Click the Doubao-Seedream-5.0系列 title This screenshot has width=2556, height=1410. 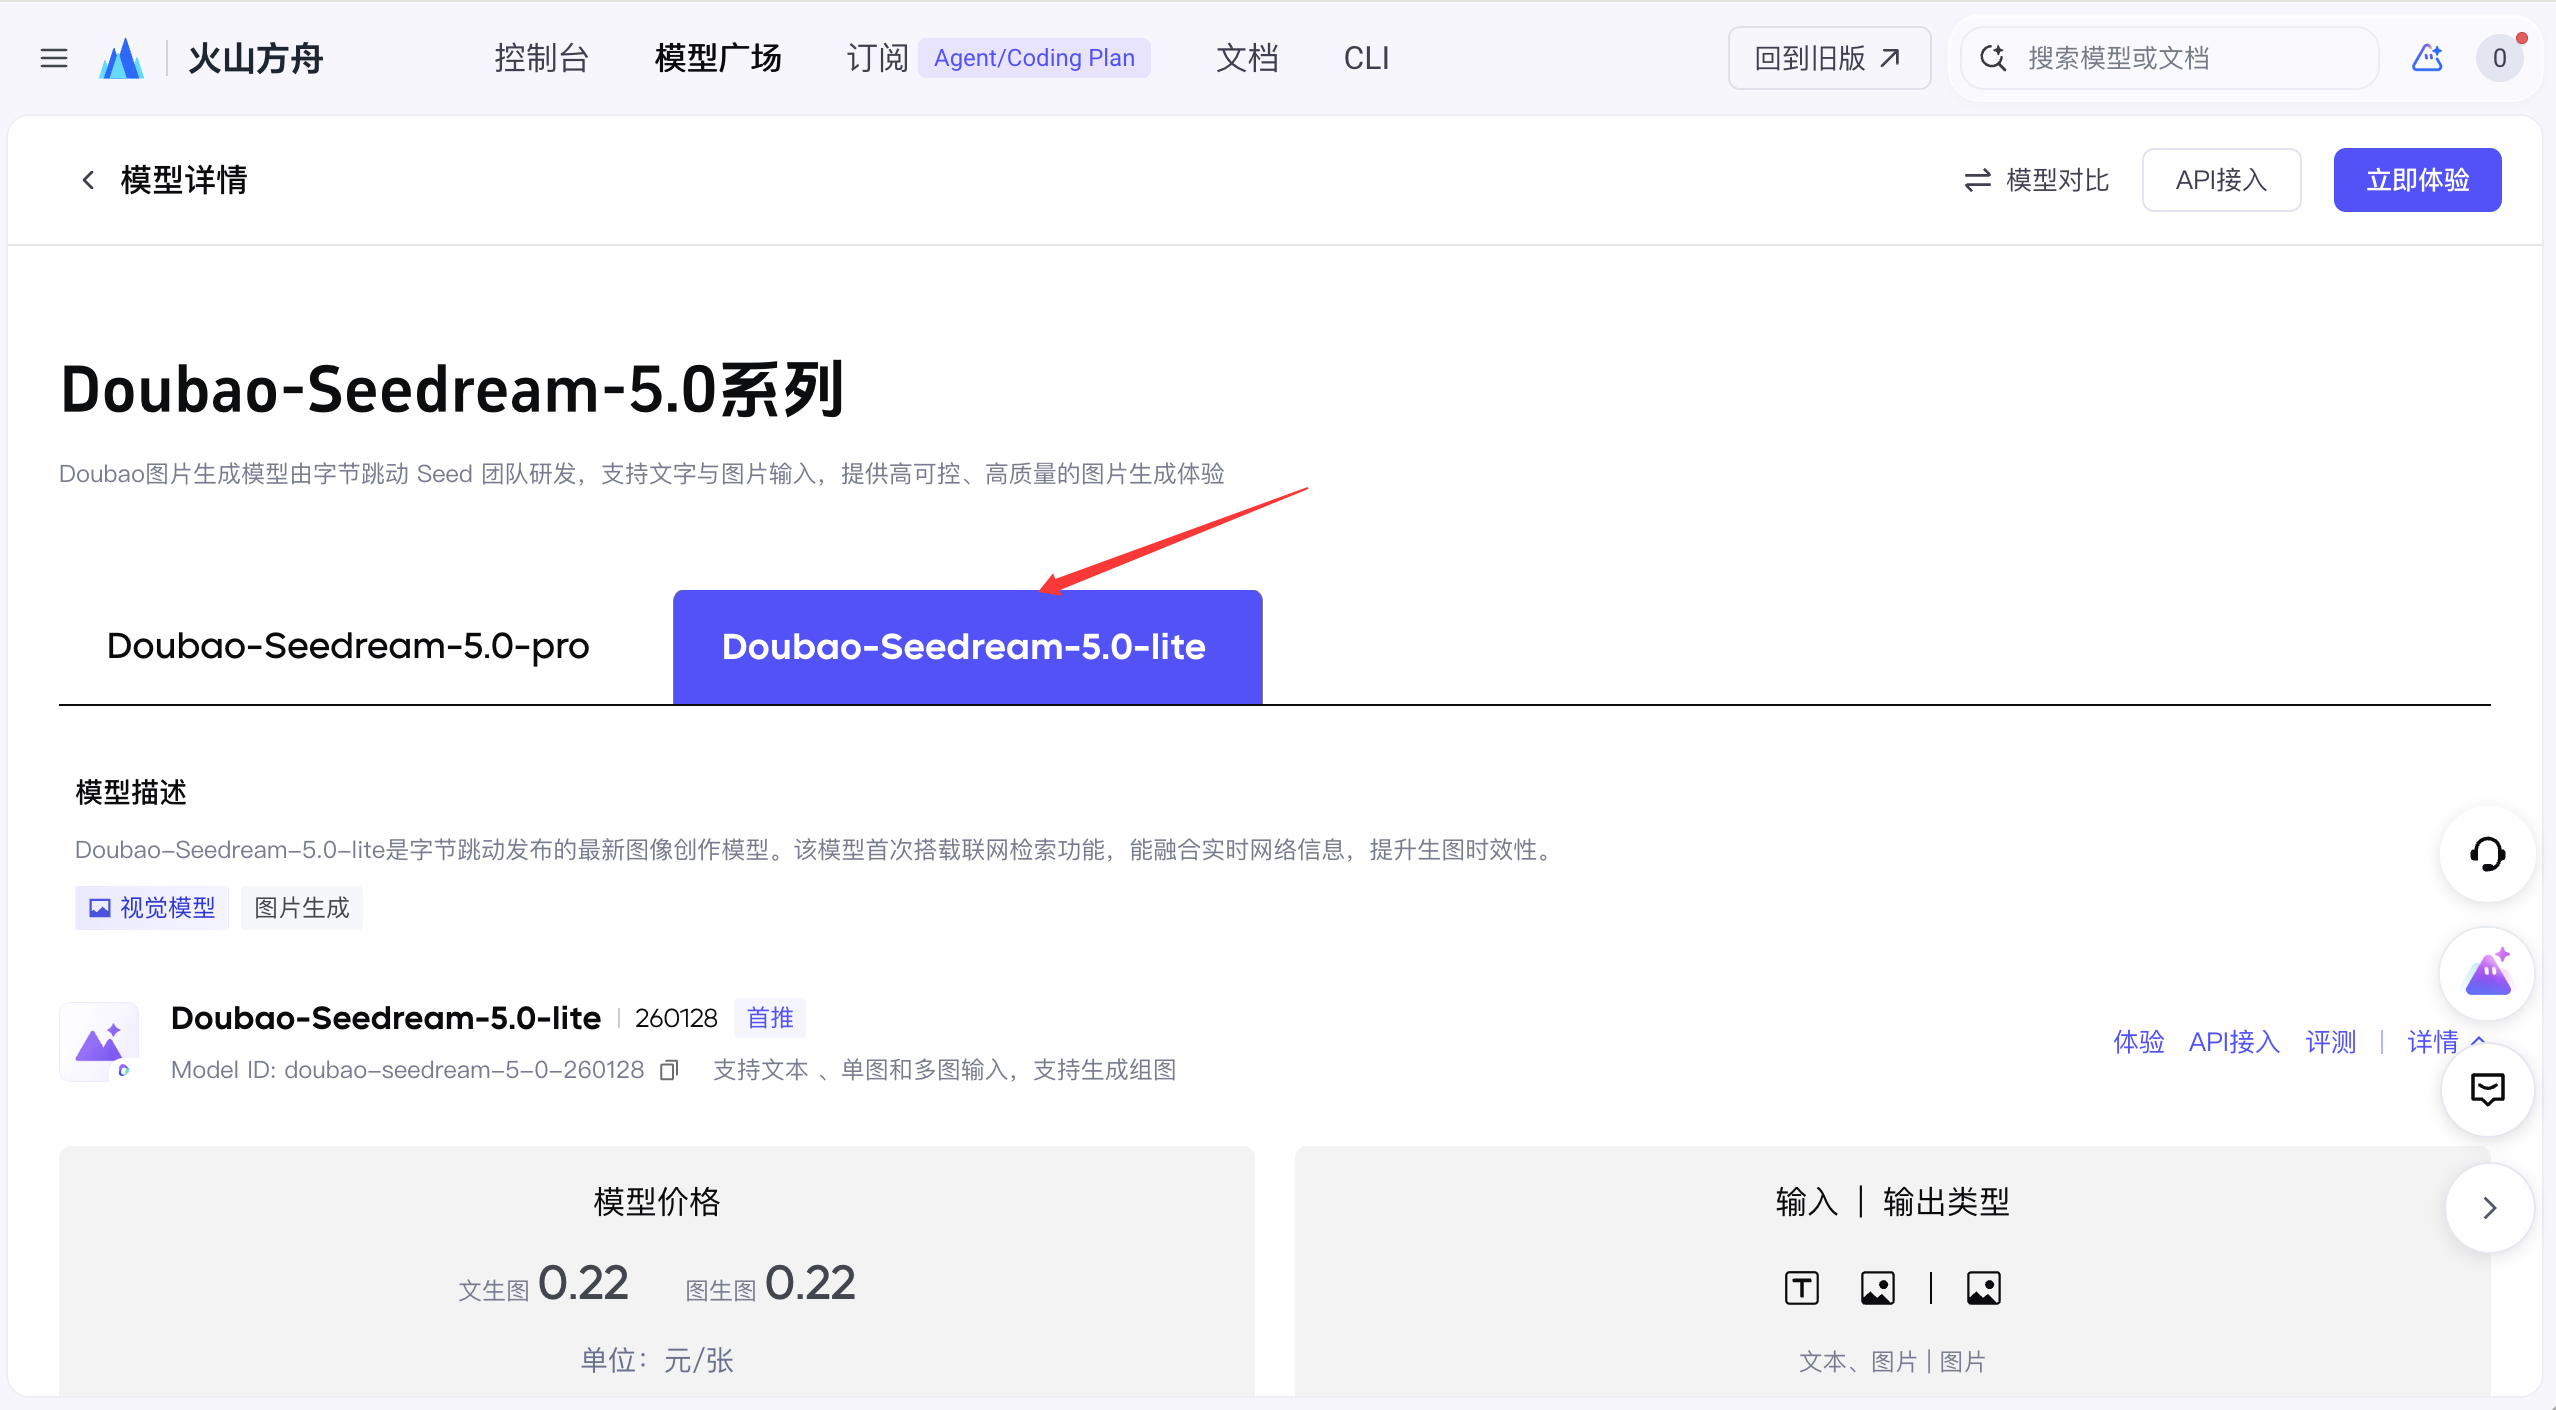[x=452, y=389]
